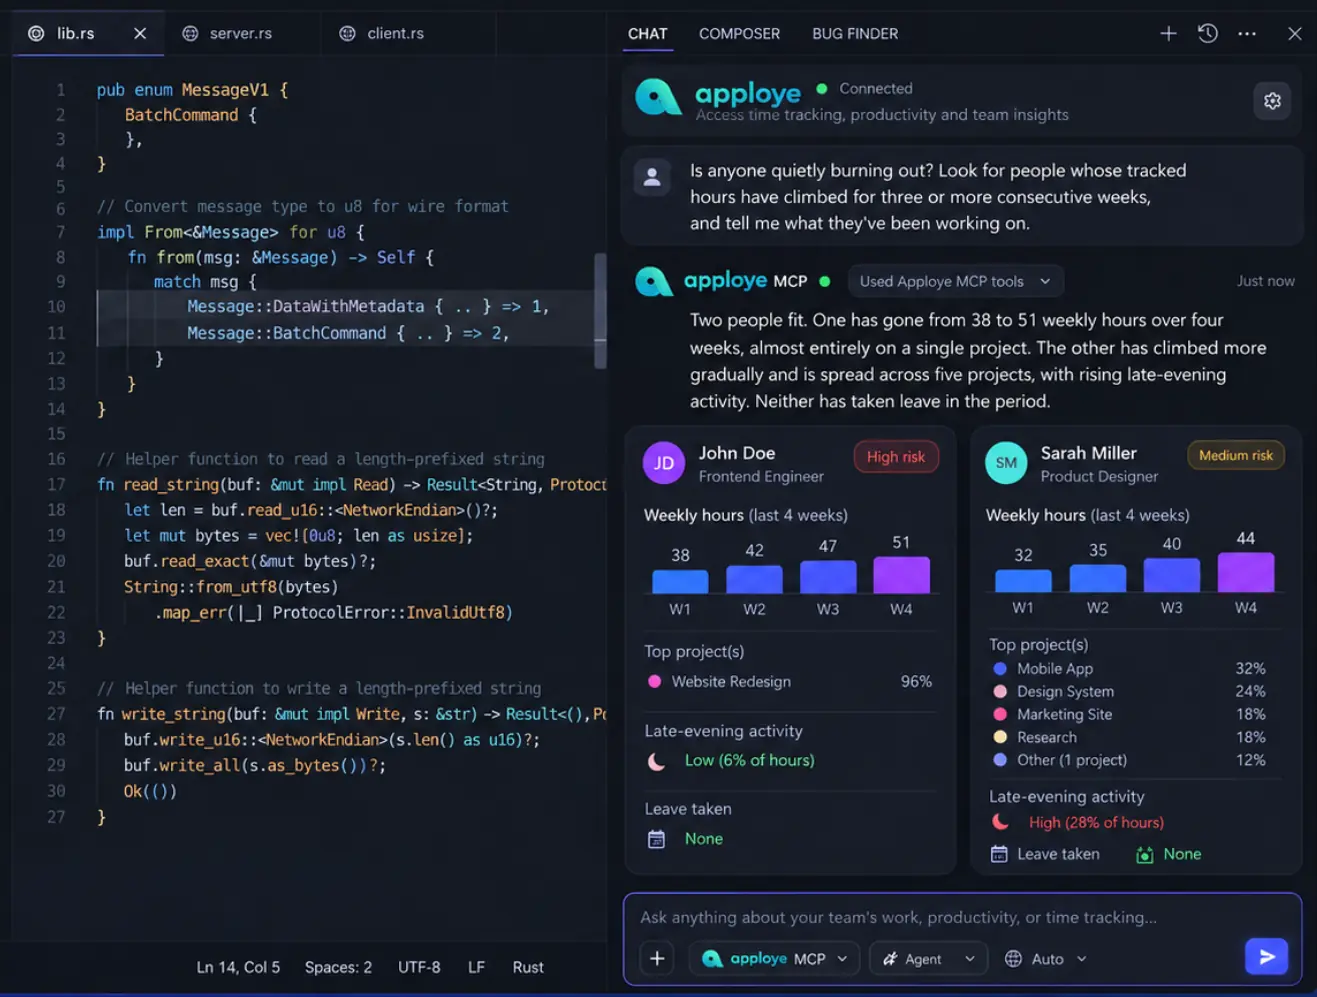
Task: Click the SM avatar for Sarah Miller
Action: coord(1006,462)
